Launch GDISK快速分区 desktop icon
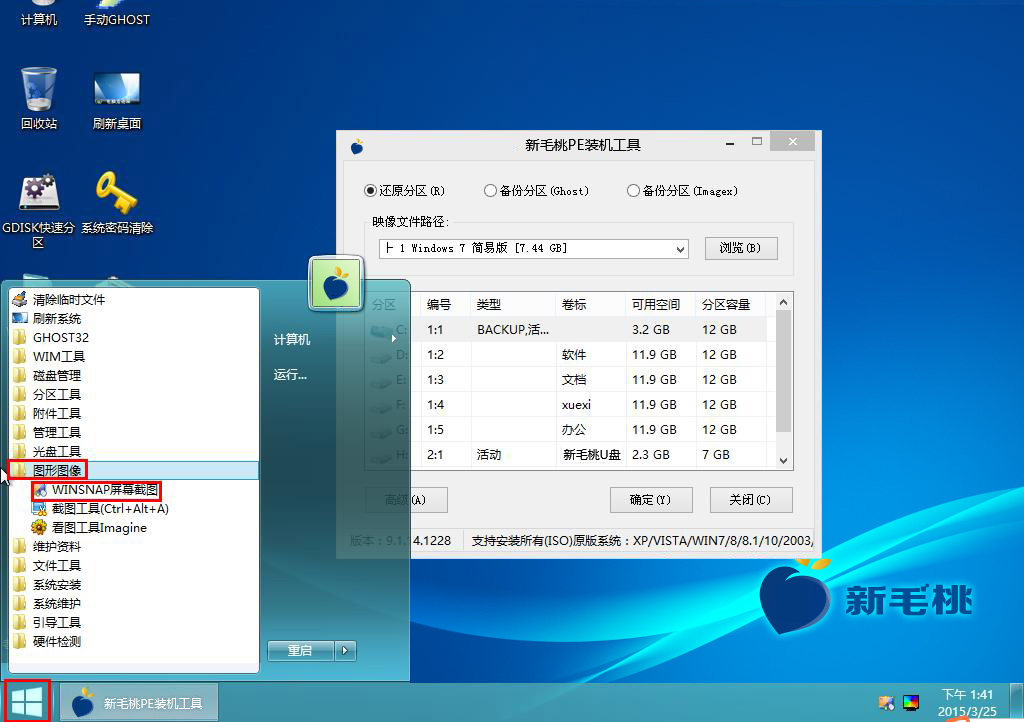The height and width of the screenshot is (722, 1024). point(39,209)
